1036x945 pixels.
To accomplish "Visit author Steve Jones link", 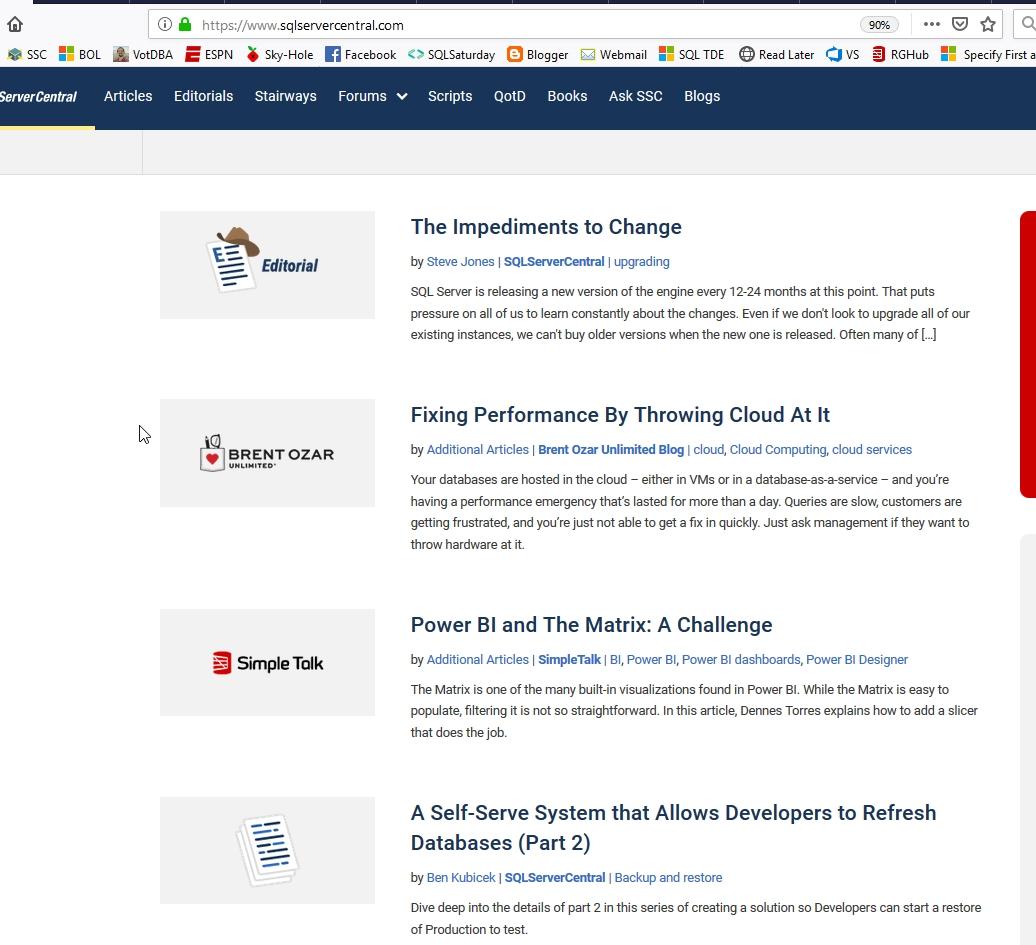I will tap(460, 262).
